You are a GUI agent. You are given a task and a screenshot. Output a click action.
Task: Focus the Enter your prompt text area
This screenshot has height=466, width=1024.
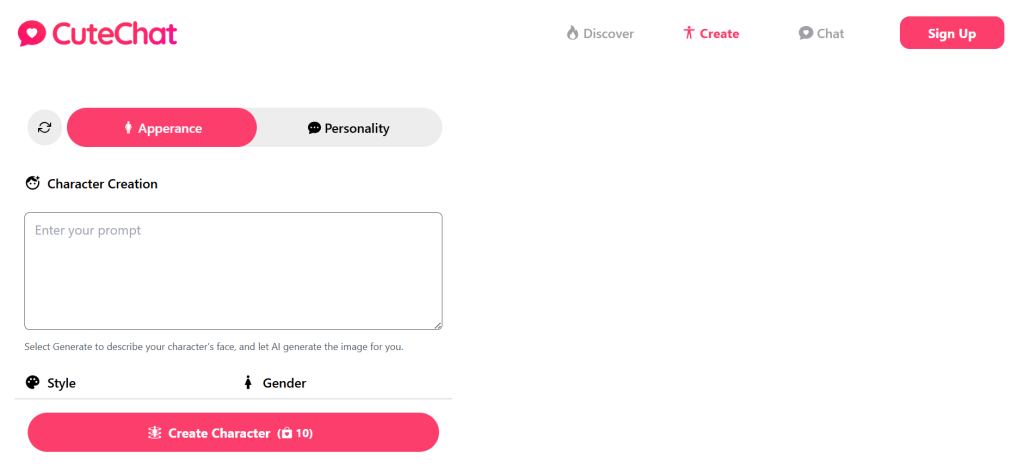[233, 271]
